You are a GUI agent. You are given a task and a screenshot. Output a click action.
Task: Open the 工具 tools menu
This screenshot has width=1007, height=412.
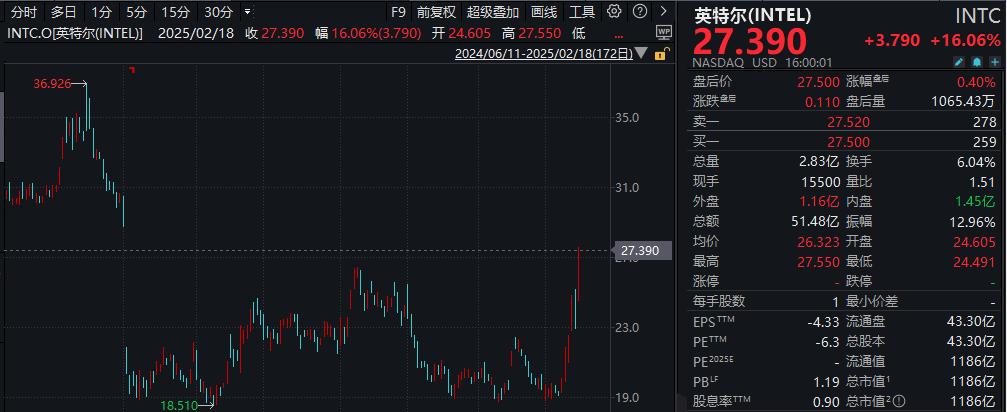(582, 12)
